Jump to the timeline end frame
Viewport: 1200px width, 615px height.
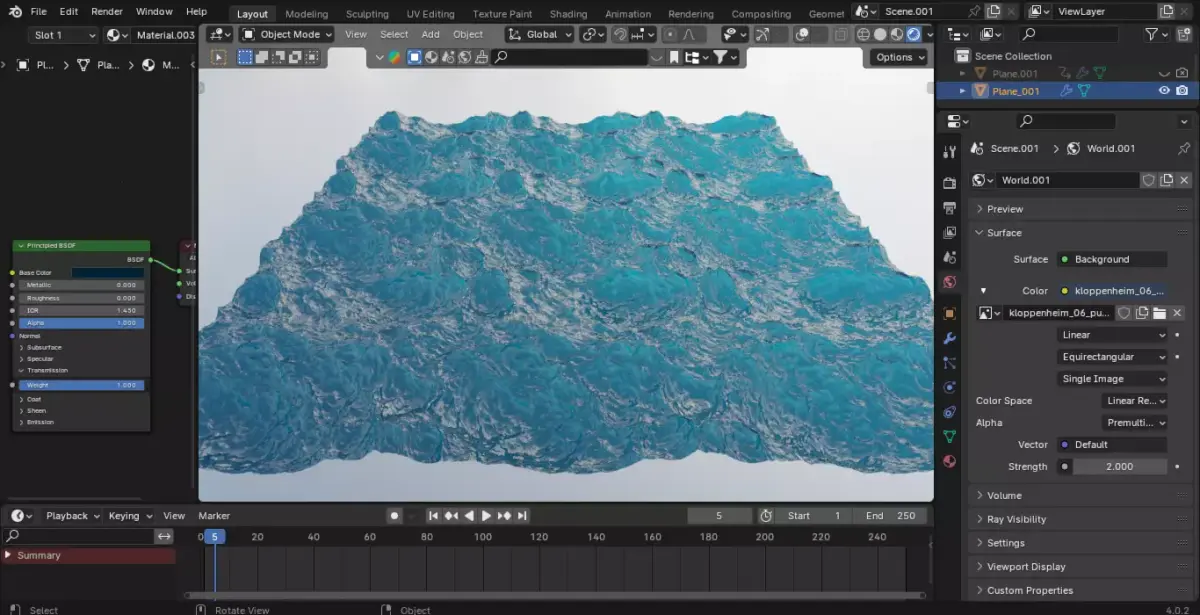[x=522, y=516]
